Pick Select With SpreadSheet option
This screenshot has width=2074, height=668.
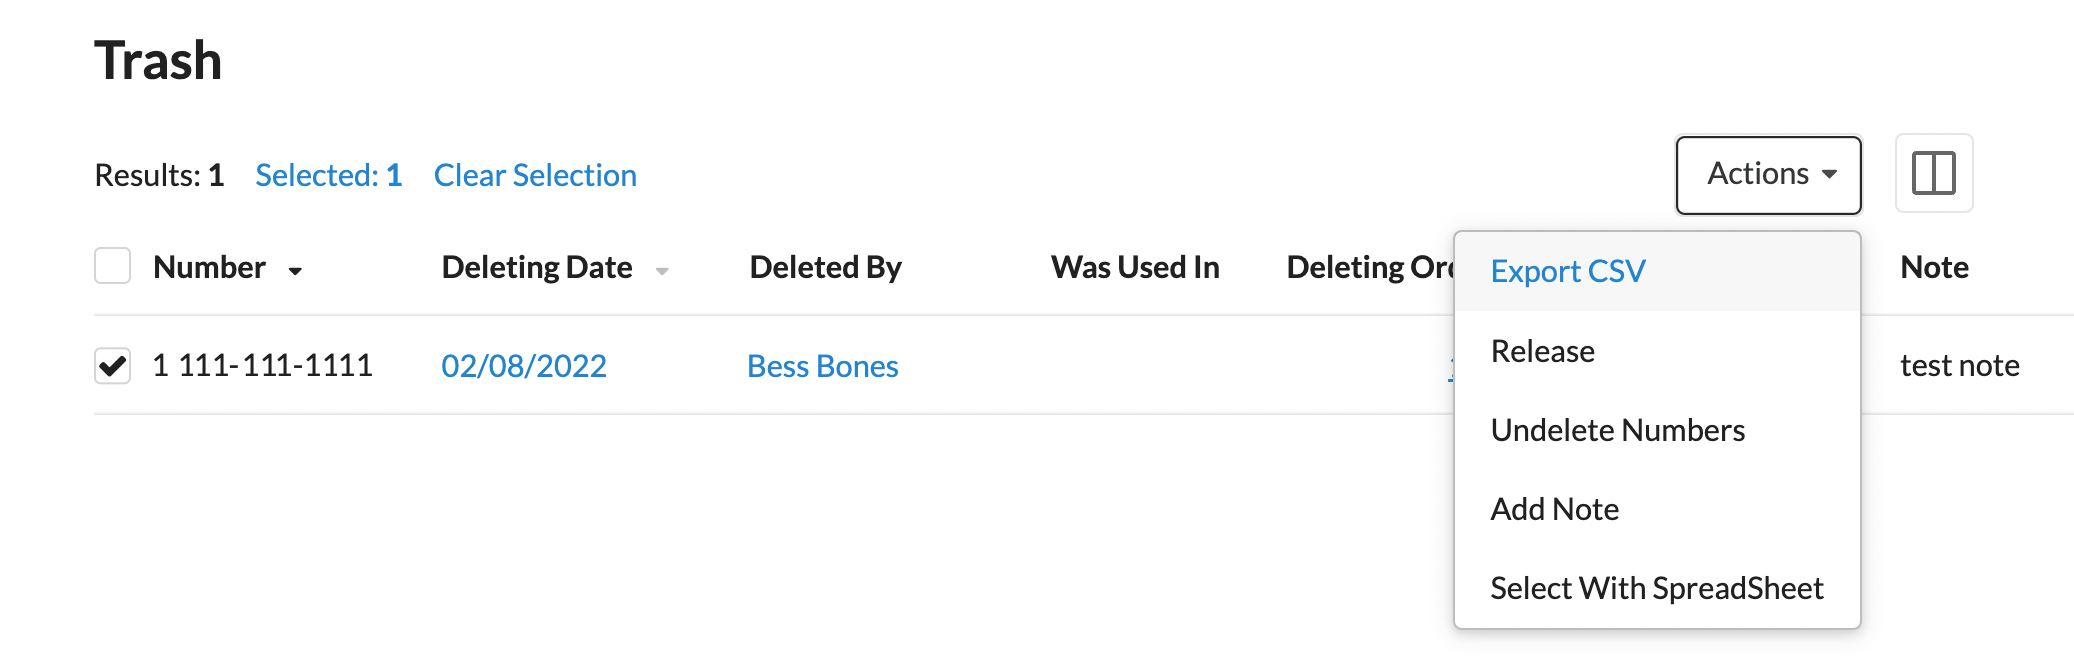(x=1657, y=588)
